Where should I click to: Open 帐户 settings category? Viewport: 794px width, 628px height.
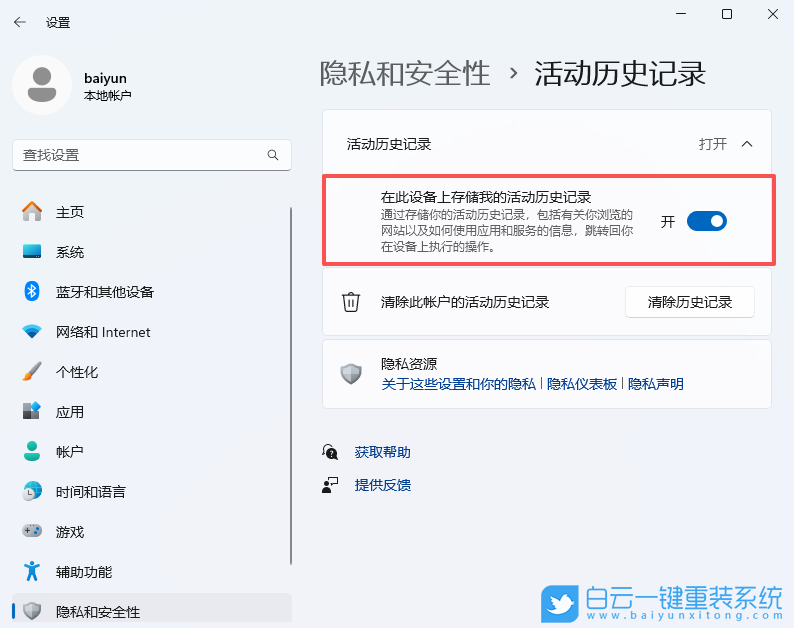[151, 451]
